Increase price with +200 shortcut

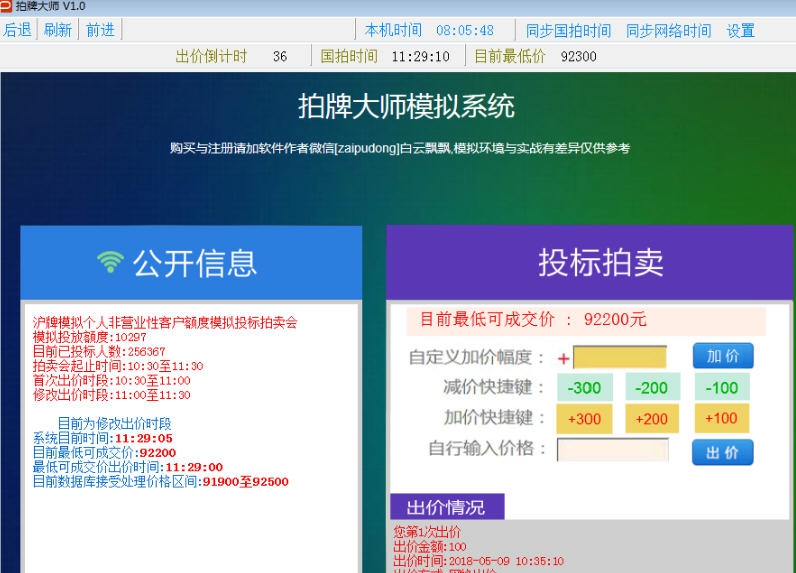(x=652, y=419)
